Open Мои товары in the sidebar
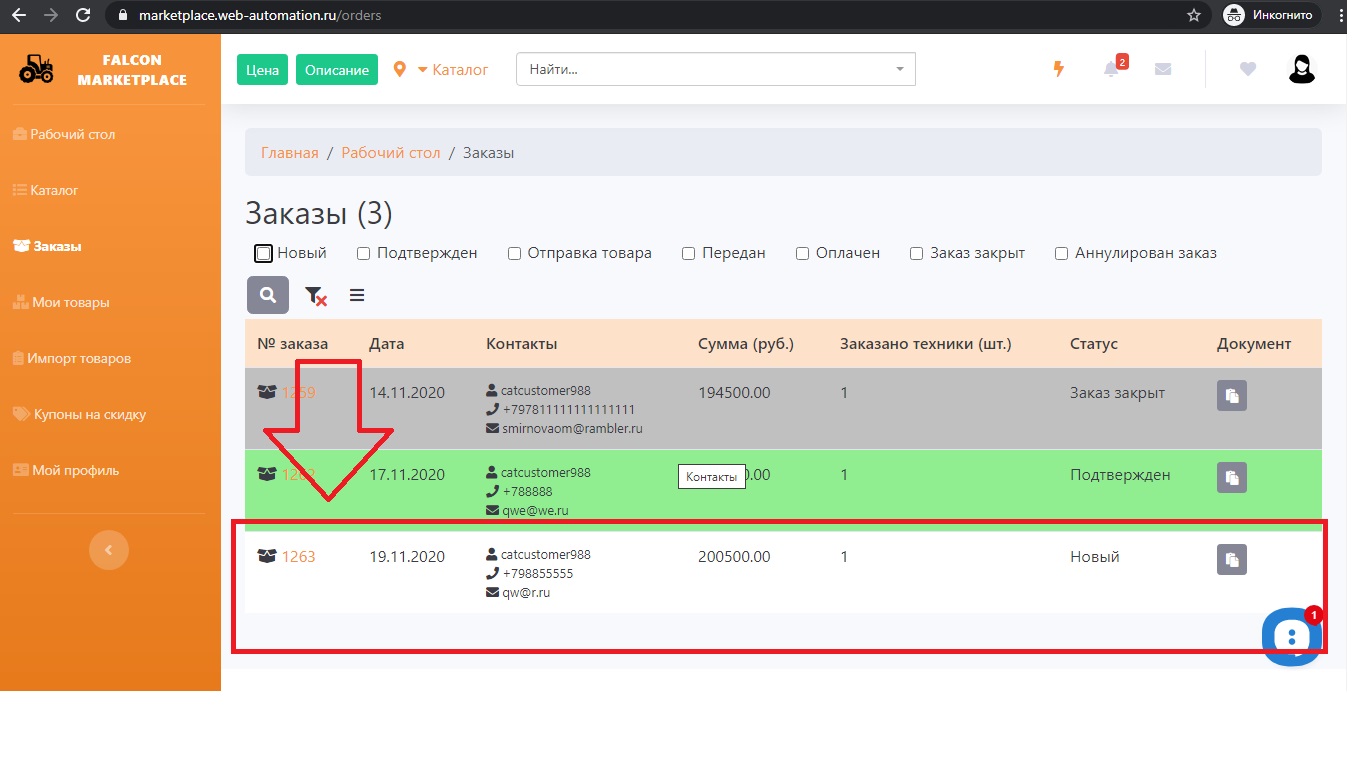Viewport: 1366px width, 768px height. point(70,302)
